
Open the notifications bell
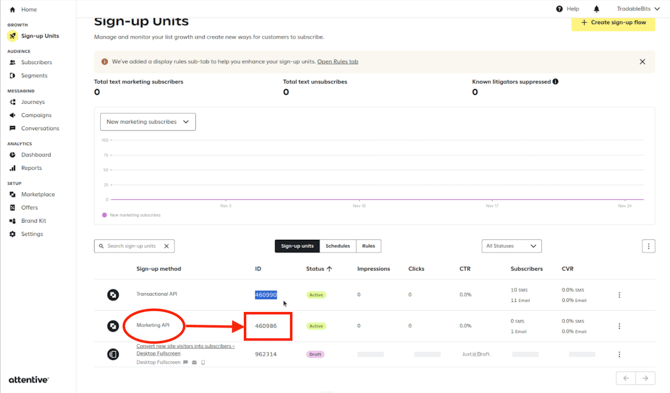pyautogui.click(x=597, y=9)
